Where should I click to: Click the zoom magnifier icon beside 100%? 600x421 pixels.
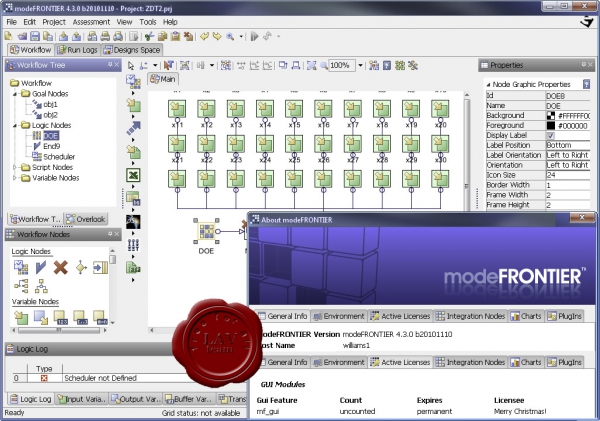324,65
